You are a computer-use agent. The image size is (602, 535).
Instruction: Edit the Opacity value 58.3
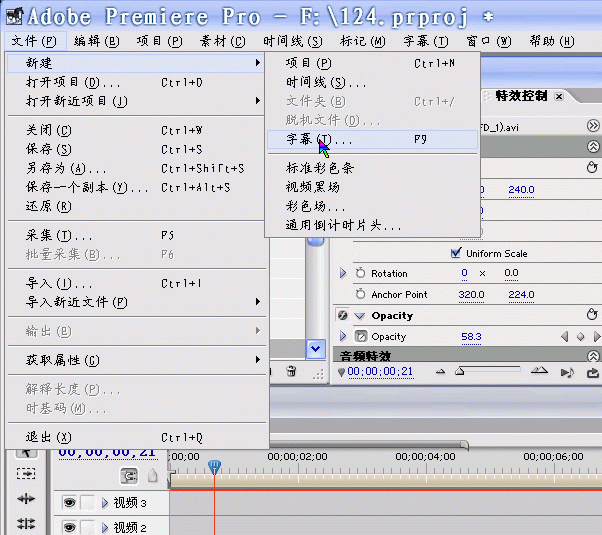pyautogui.click(x=471, y=337)
